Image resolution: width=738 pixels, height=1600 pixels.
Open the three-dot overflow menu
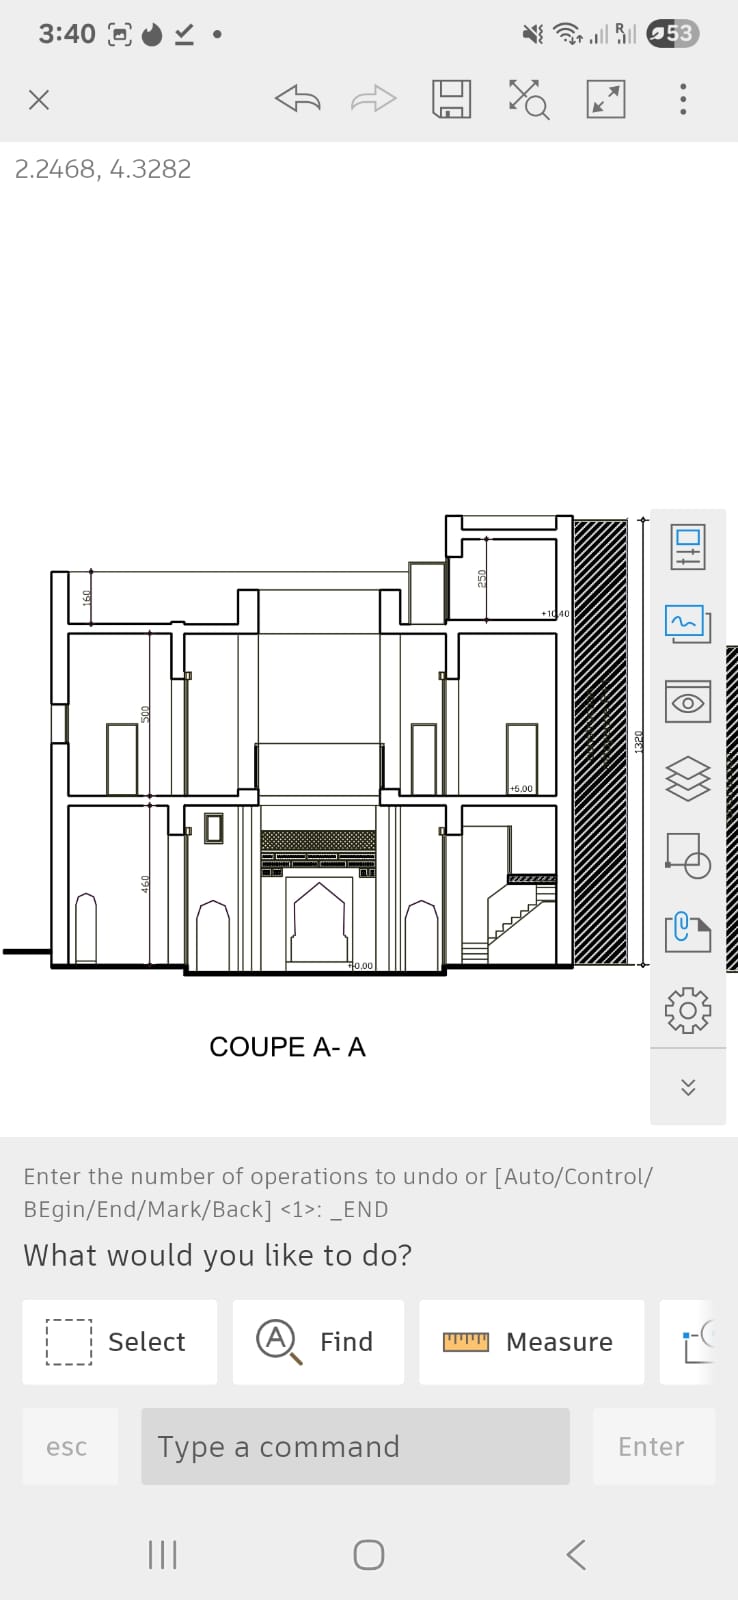(x=683, y=99)
